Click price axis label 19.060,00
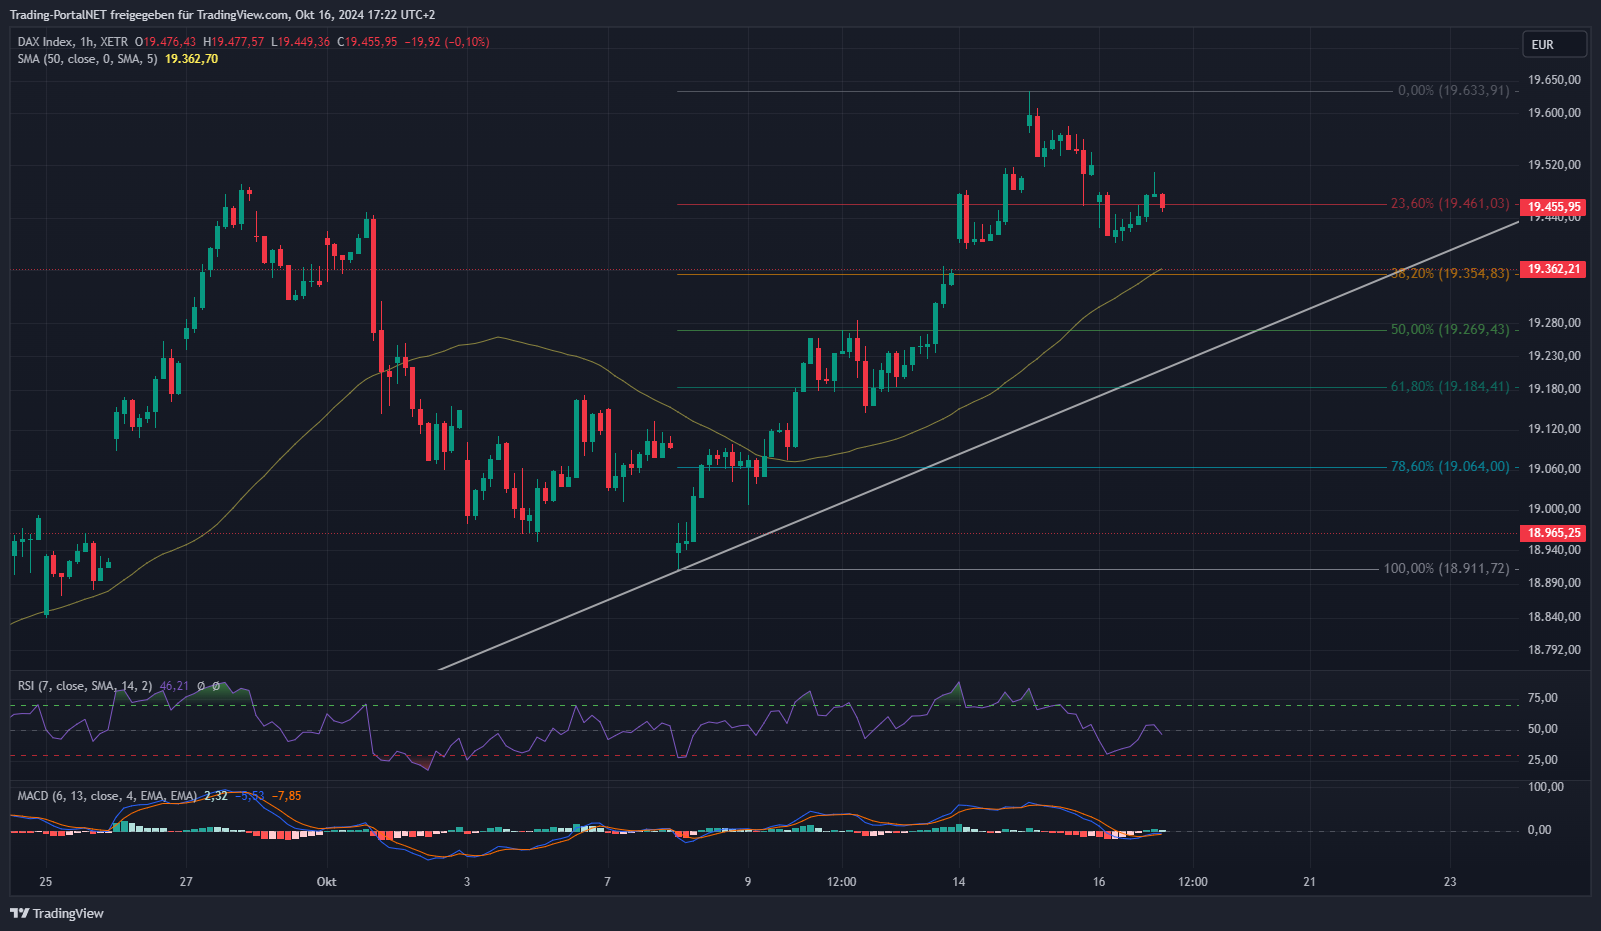Image resolution: width=1601 pixels, height=931 pixels. [1554, 469]
